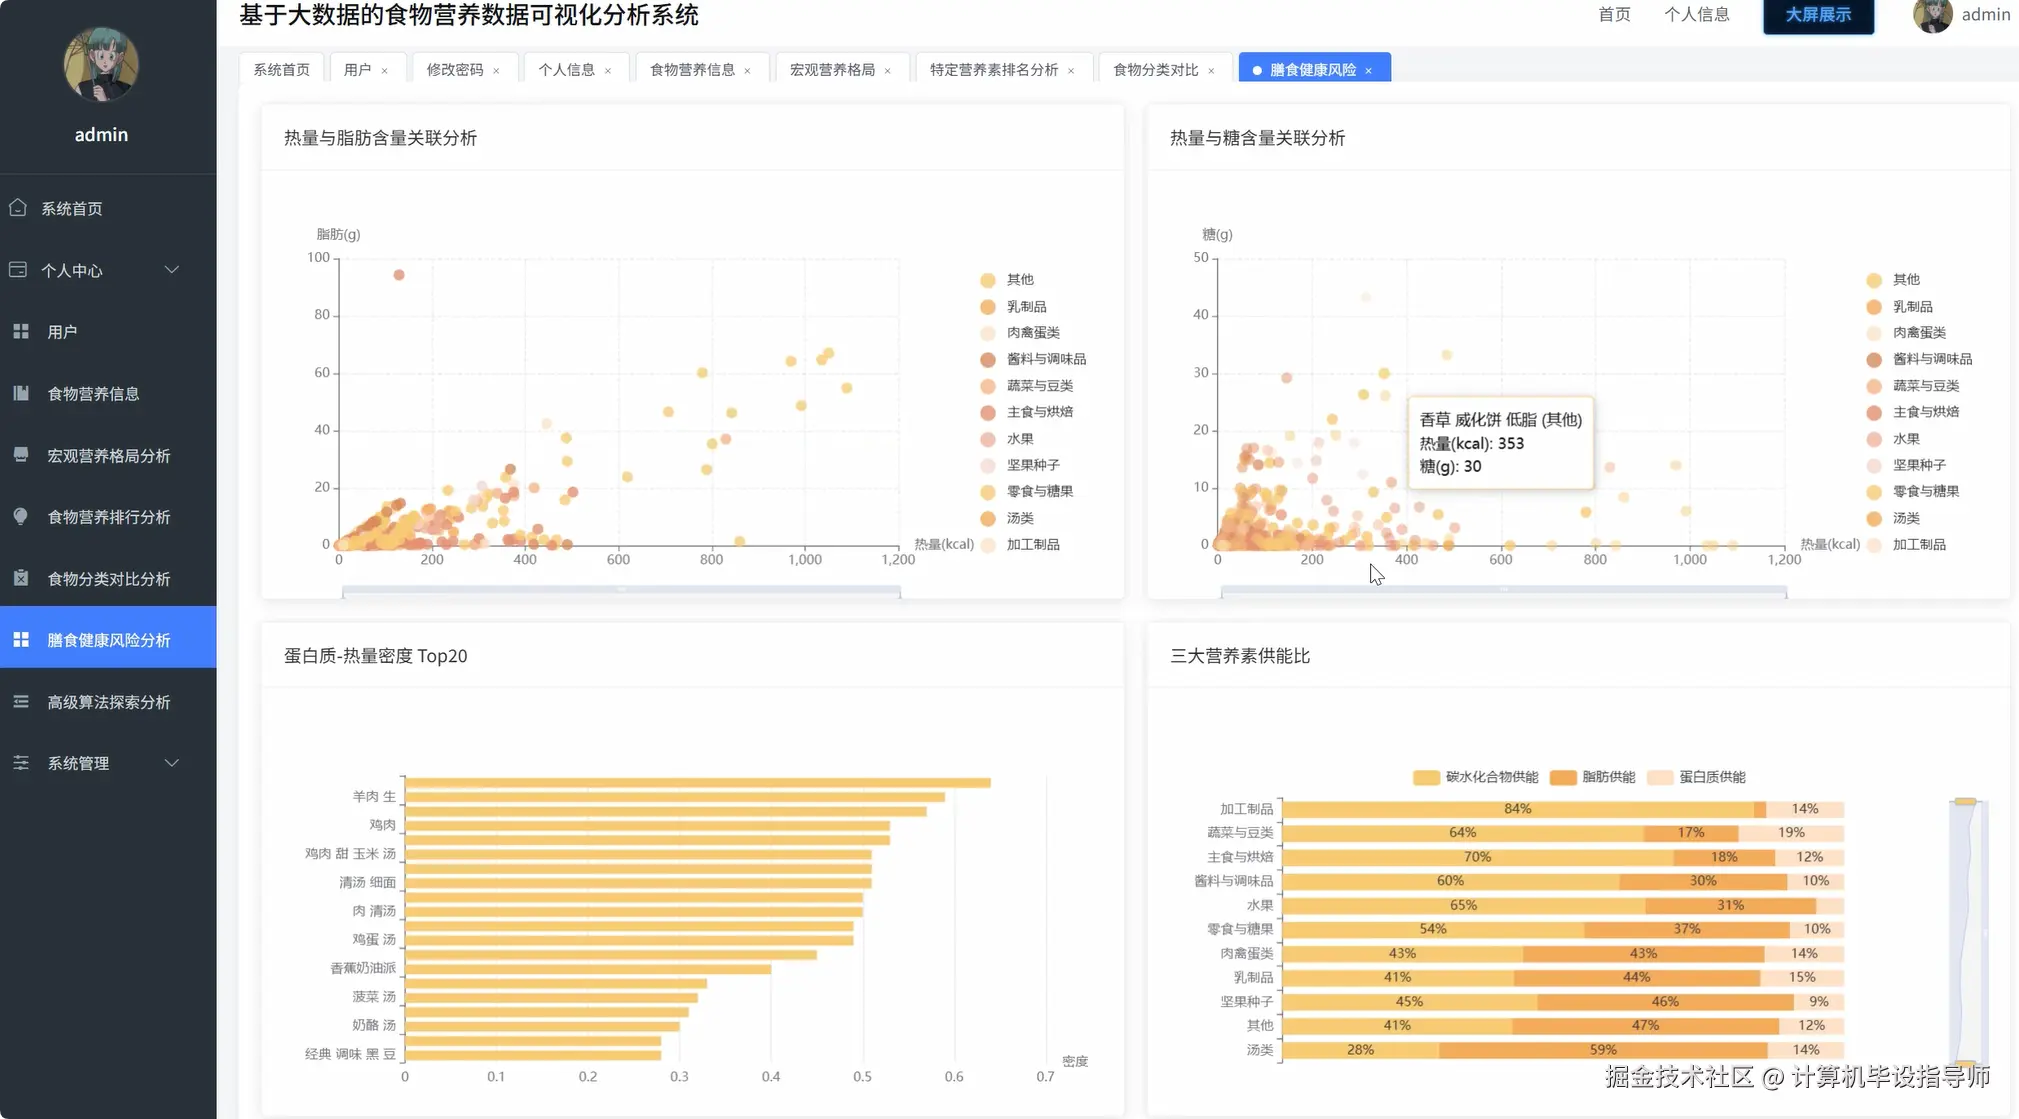Click the 宏观营养格局分析 sidebar icon
Screen dimensions: 2019x1119
21,455
